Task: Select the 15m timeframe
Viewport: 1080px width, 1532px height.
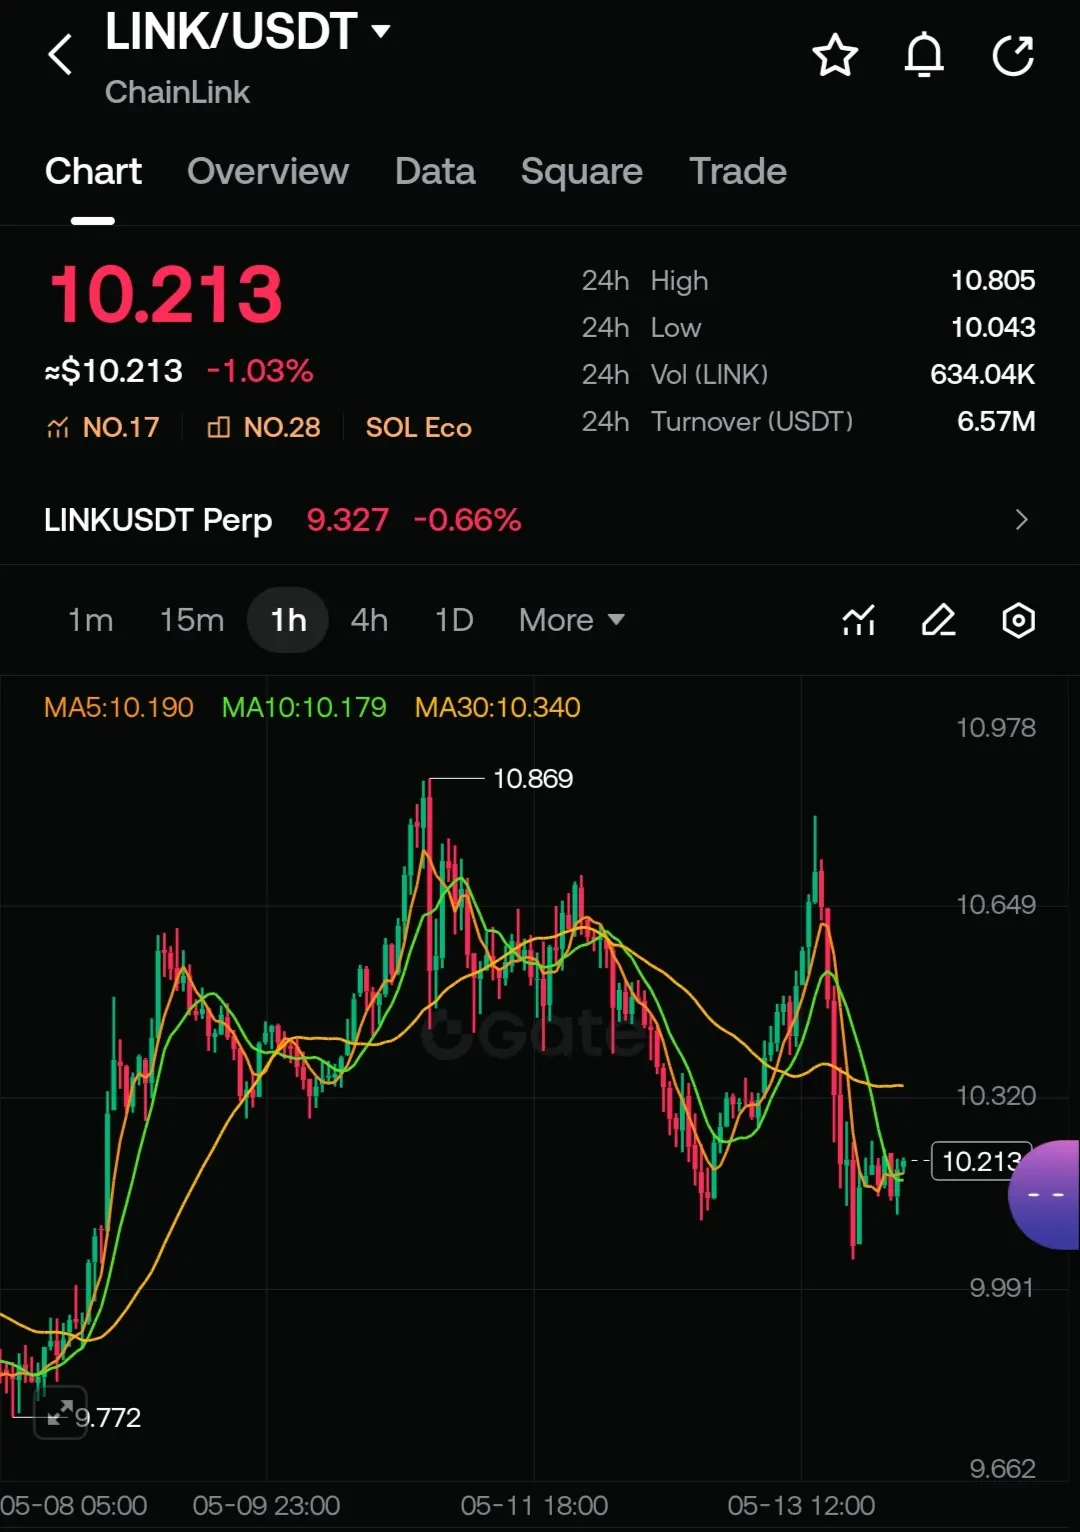Action: pos(192,620)
